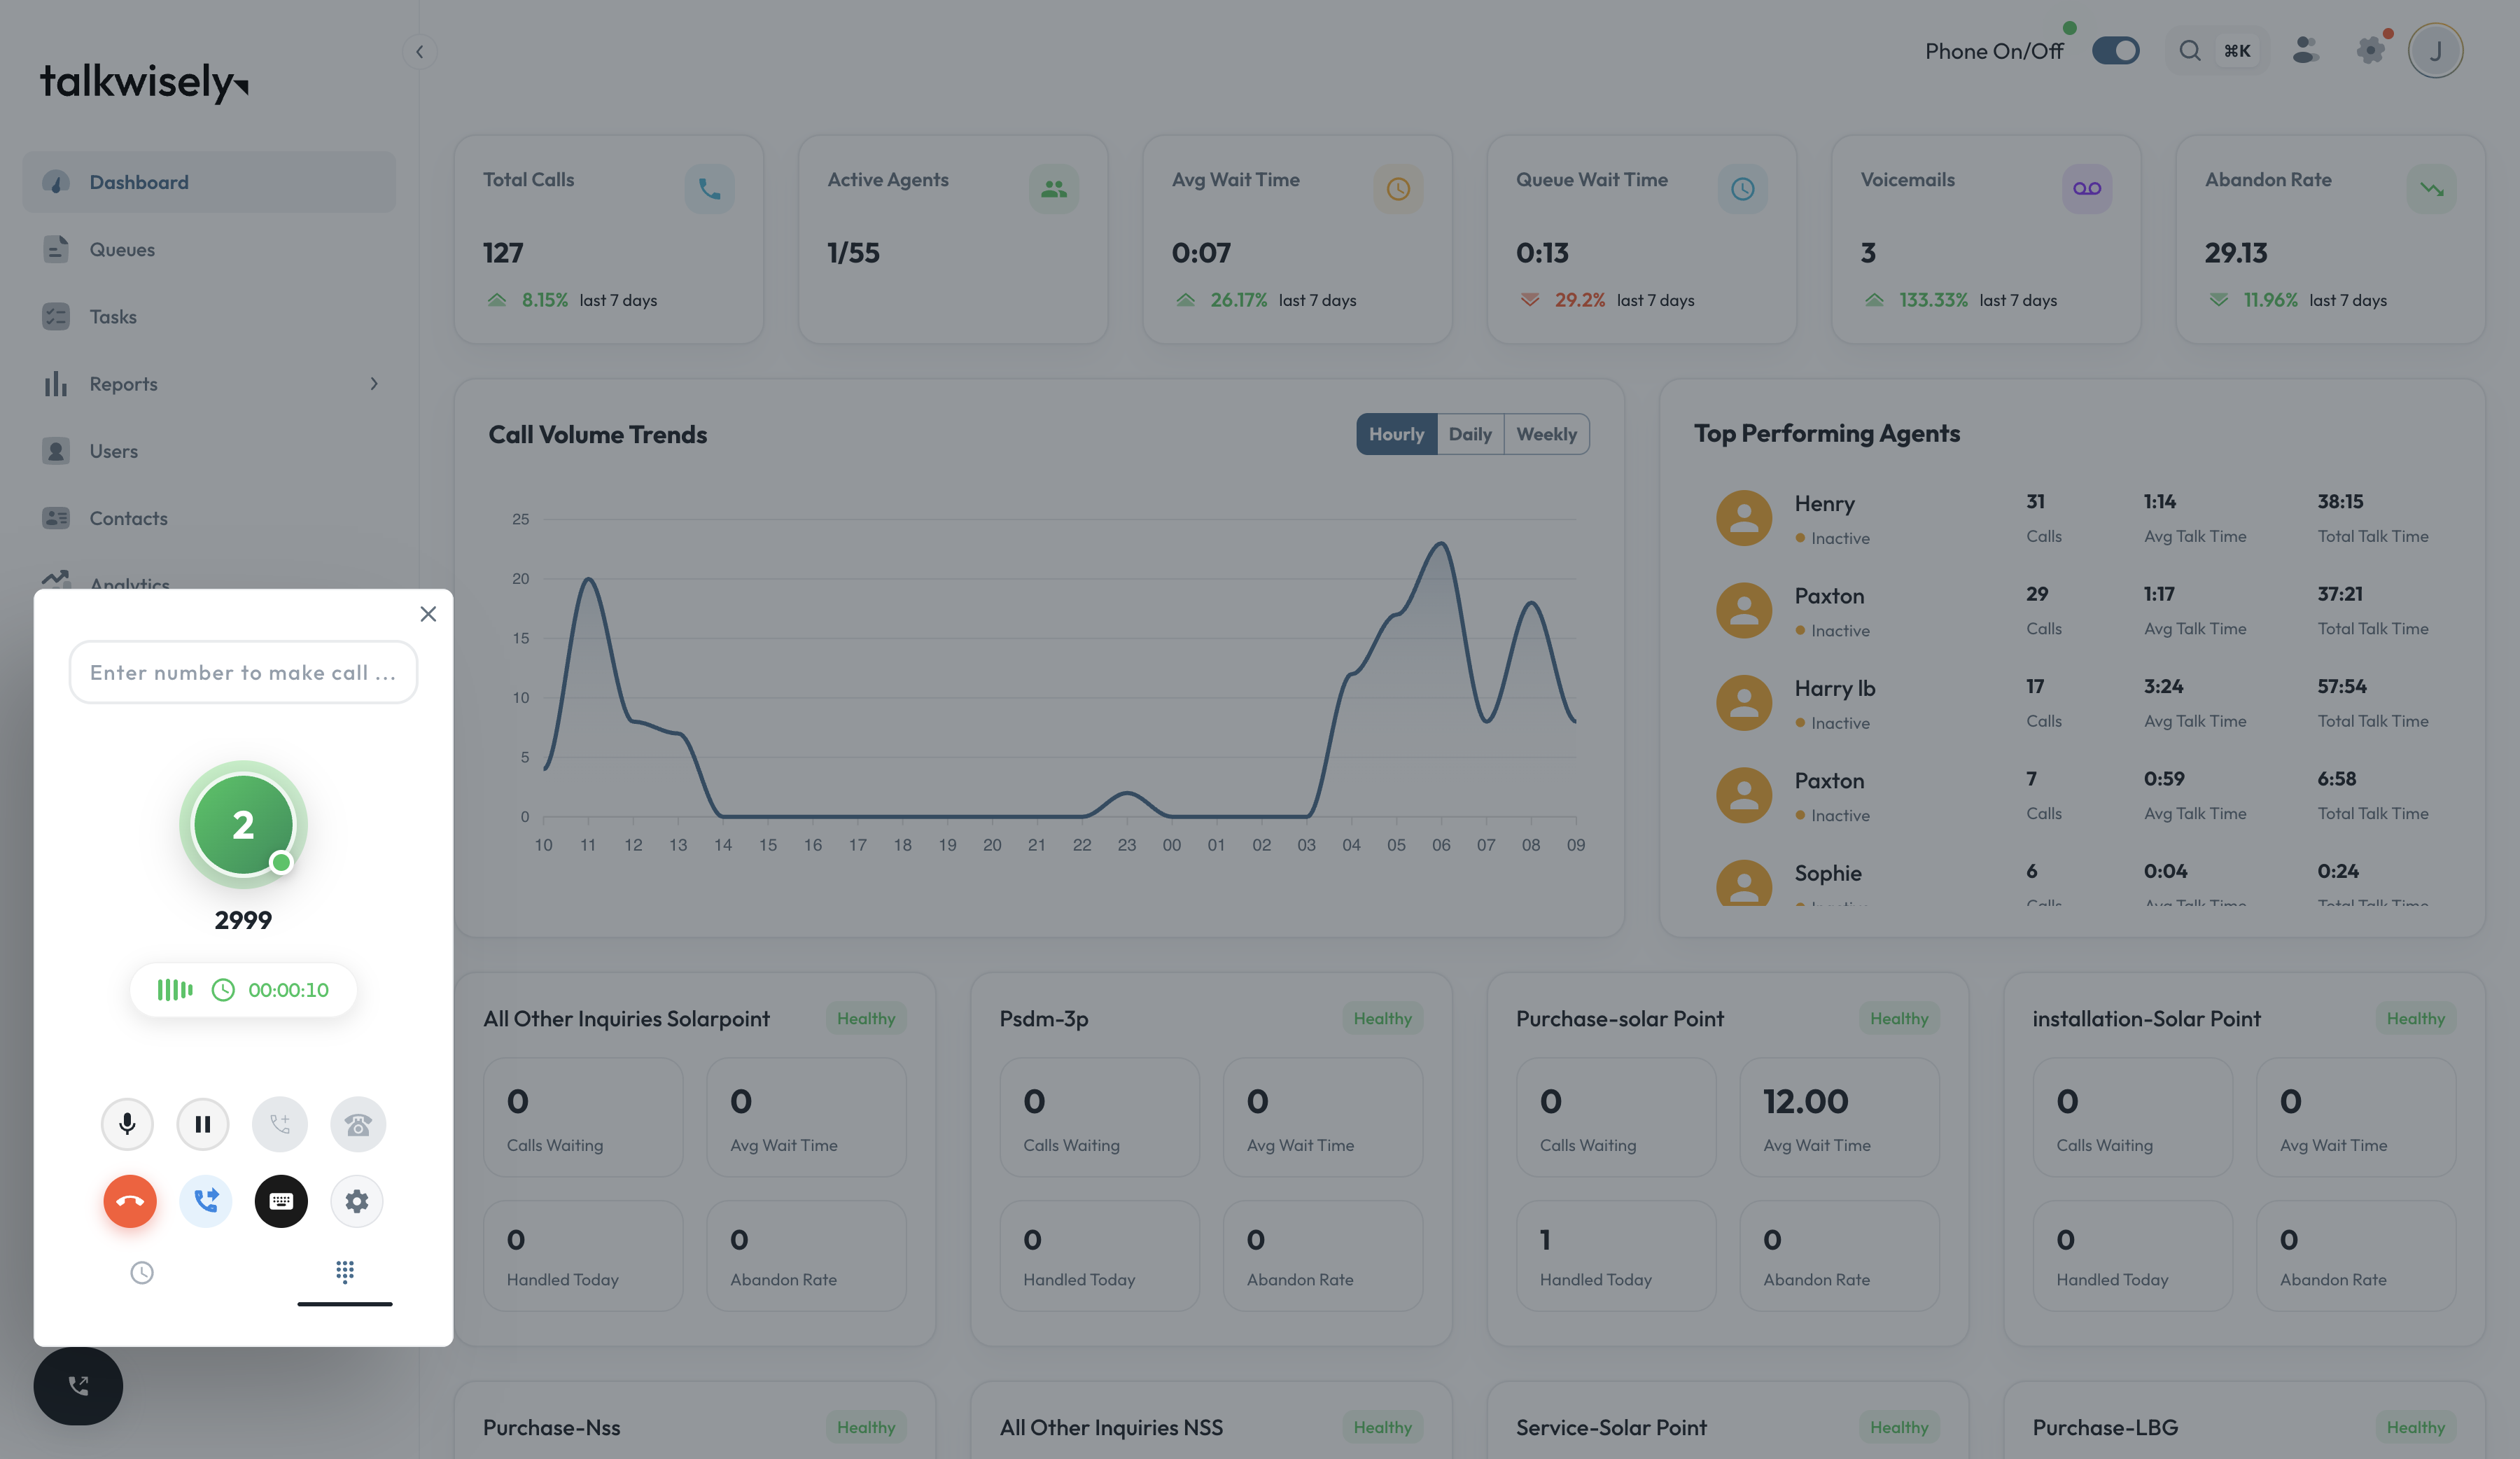Click the add-call phone plus icon

tap(279, 1124)
